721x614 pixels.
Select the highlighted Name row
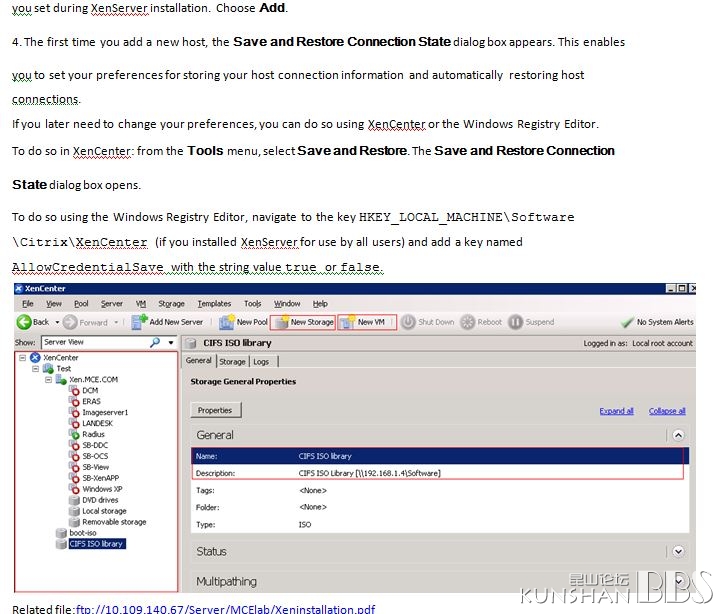[440, 456]
